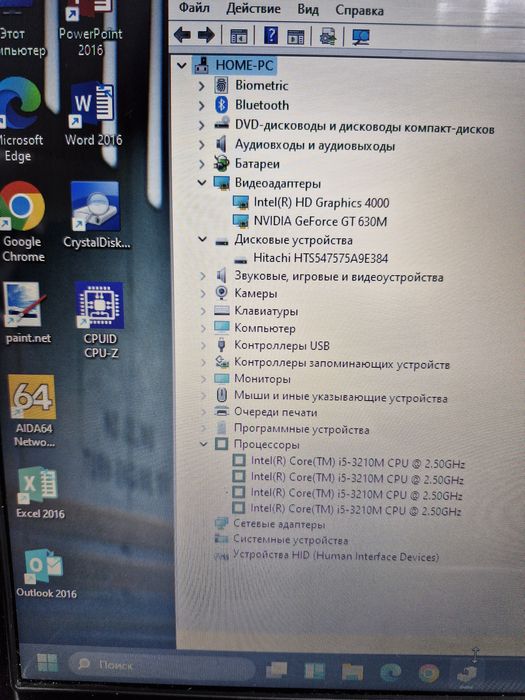Collapse the Процессоры category

204,444
